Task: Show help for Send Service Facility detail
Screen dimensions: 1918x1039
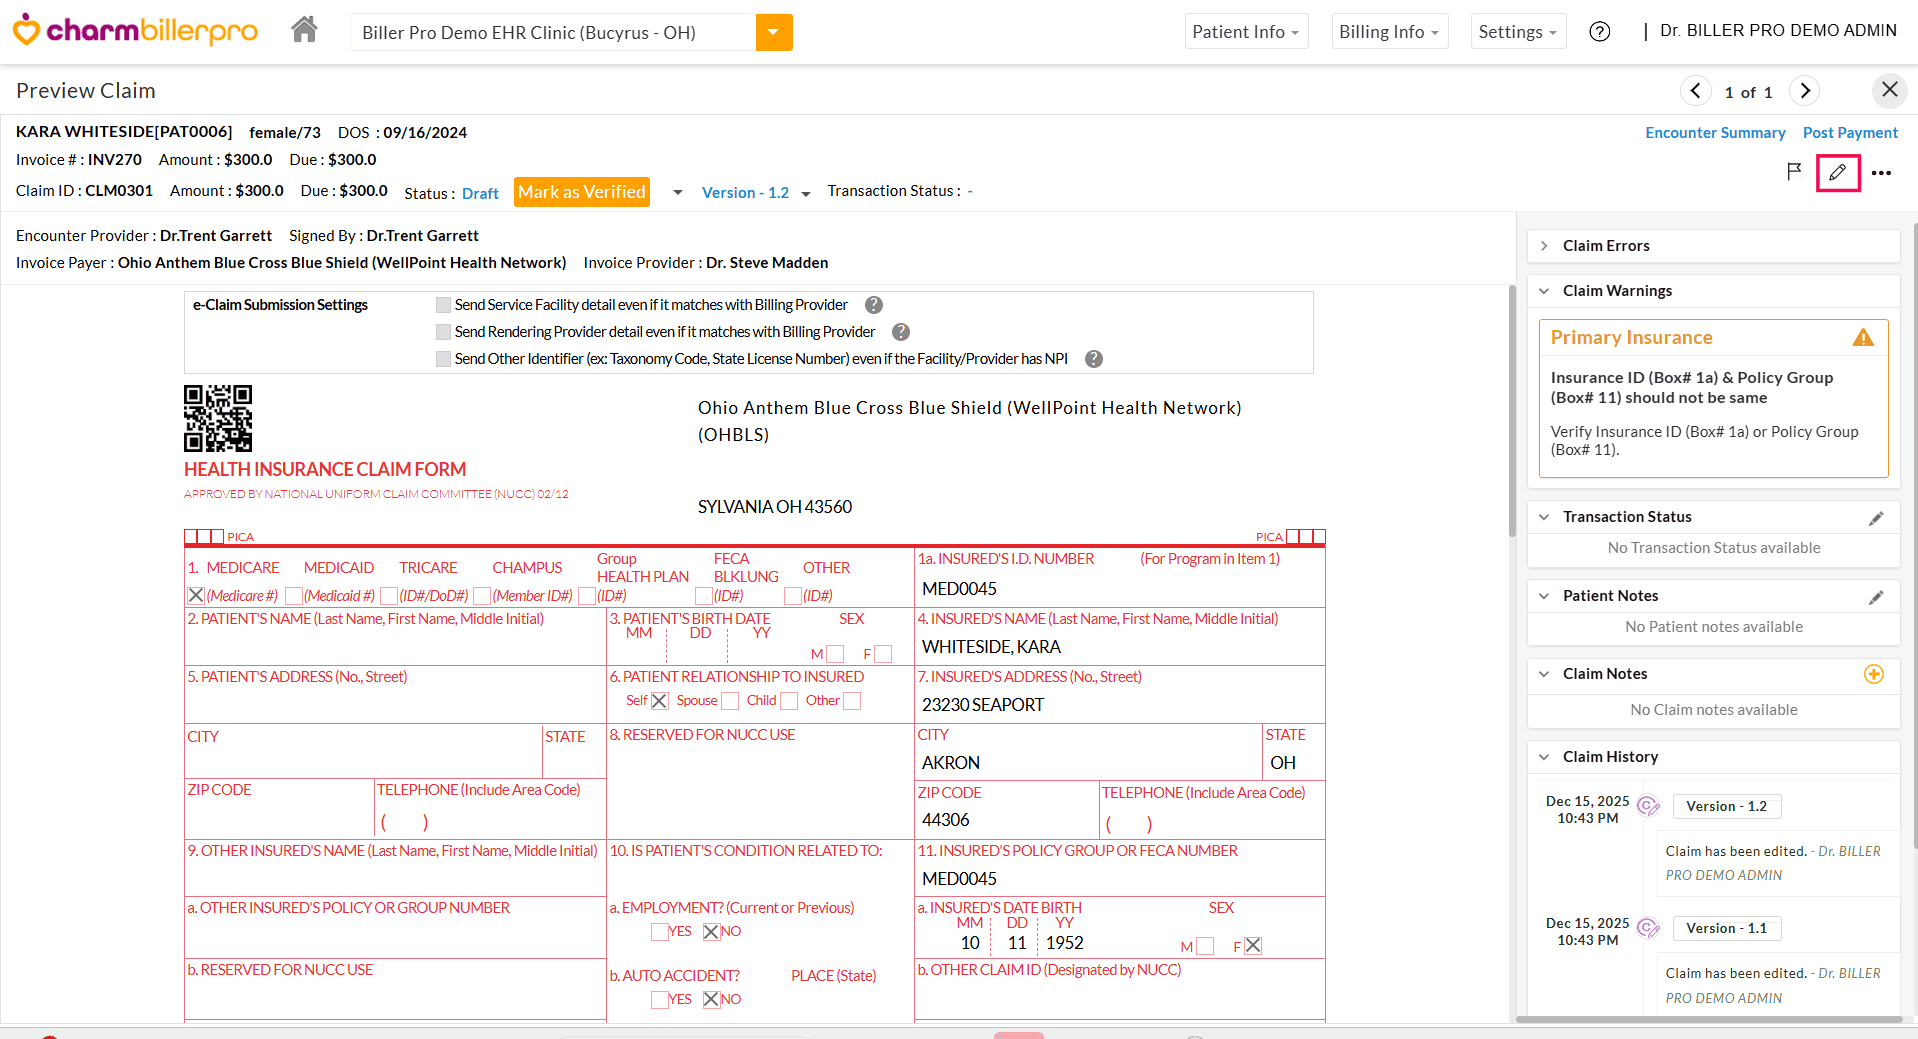Action: click(874, 305)
